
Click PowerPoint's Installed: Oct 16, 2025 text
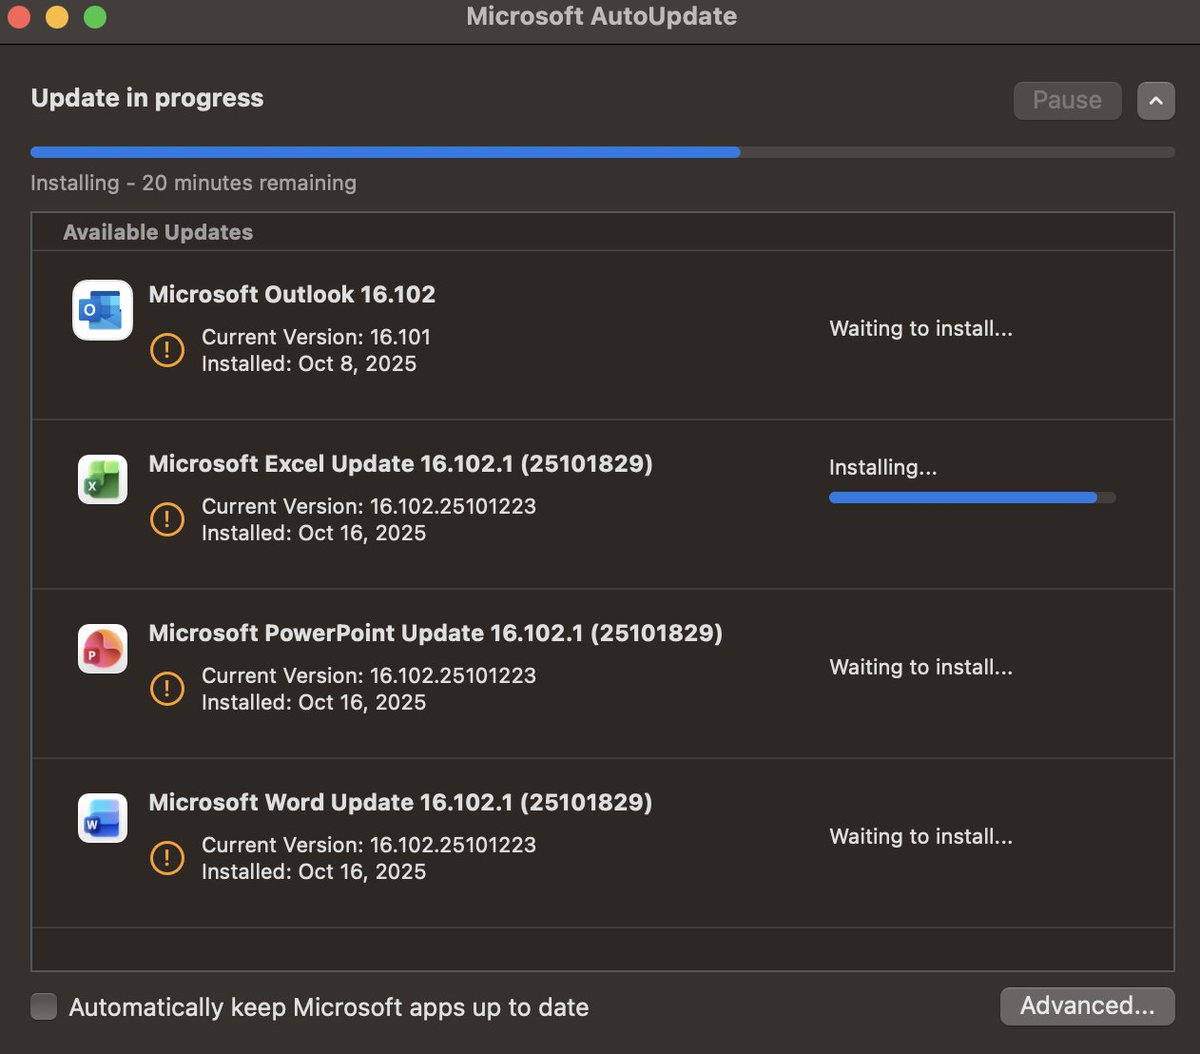pos(314,702)
